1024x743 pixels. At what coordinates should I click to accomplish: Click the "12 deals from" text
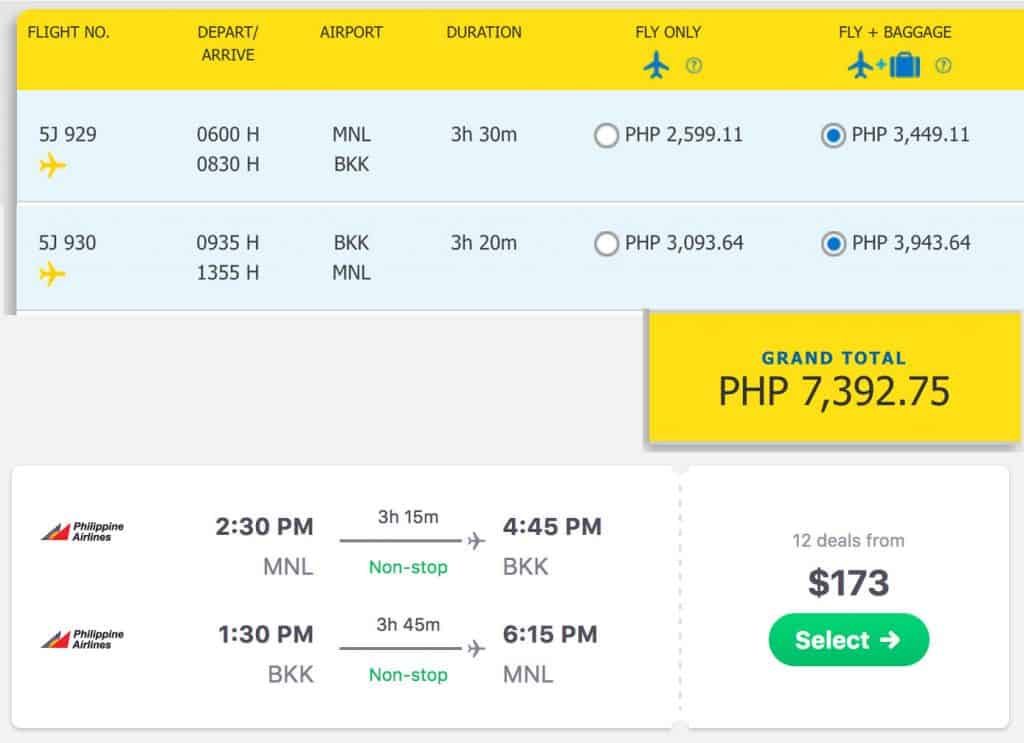tap(848, 541)
